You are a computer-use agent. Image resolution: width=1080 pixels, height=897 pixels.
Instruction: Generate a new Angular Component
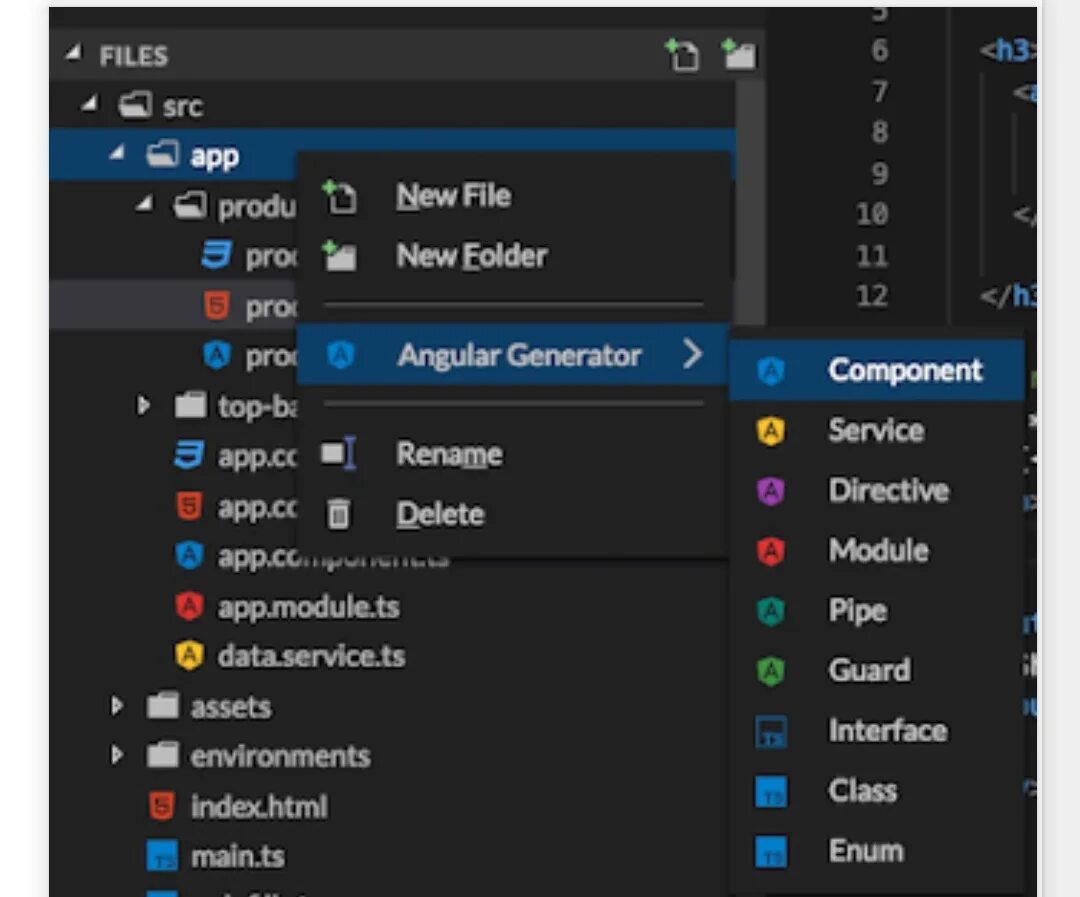[x=877, y=370]
